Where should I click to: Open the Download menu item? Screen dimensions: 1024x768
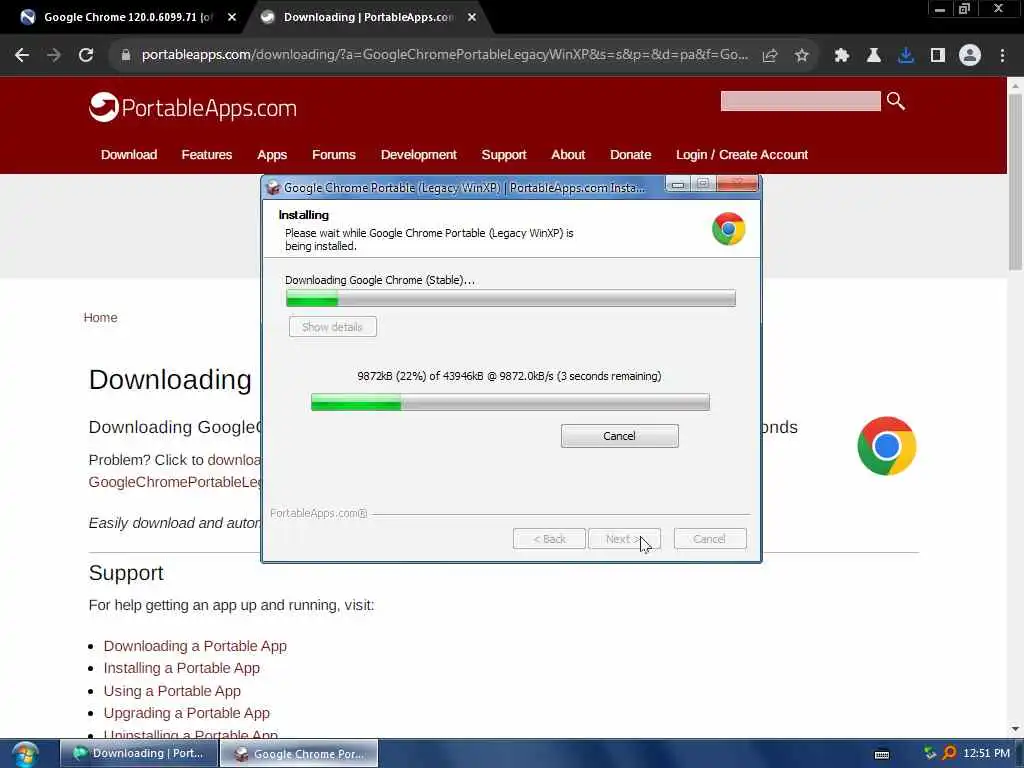(x=129, y=155)
